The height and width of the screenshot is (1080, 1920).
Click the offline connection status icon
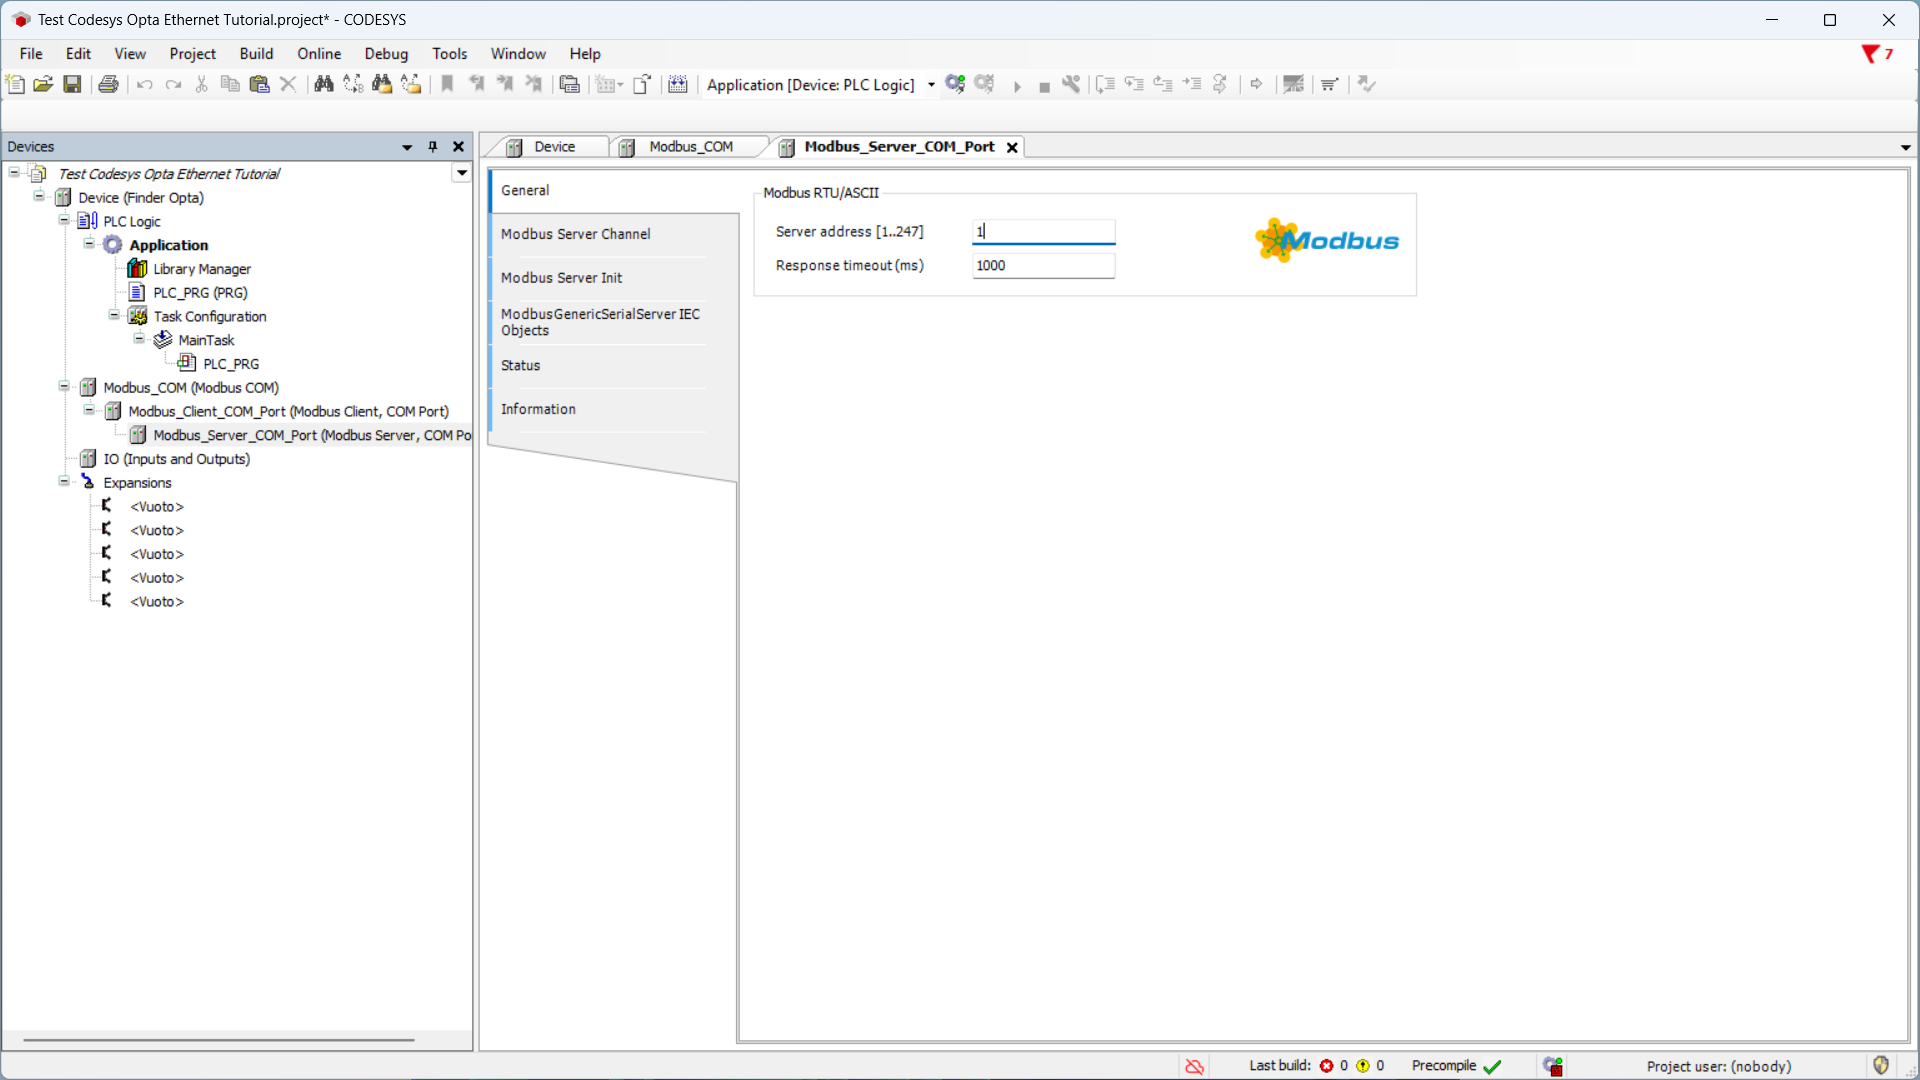[x=1194, y=1066]
